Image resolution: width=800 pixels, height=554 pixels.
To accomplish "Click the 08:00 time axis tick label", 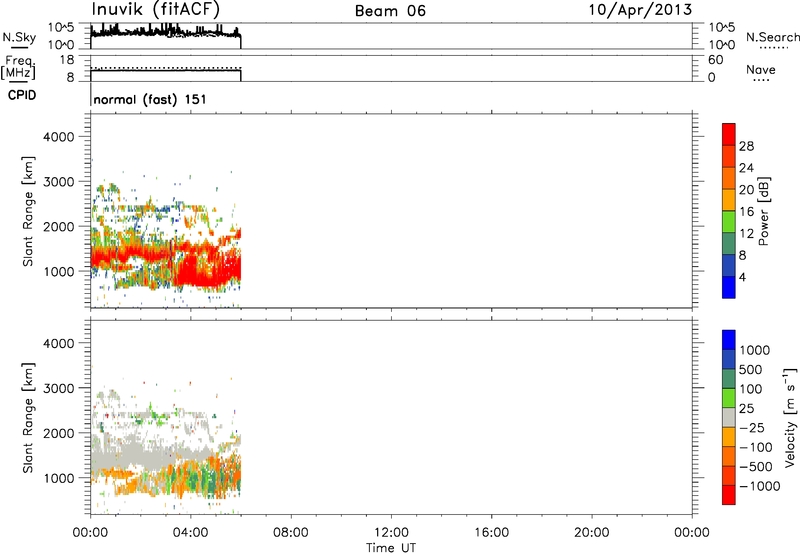I will [290, 533].
